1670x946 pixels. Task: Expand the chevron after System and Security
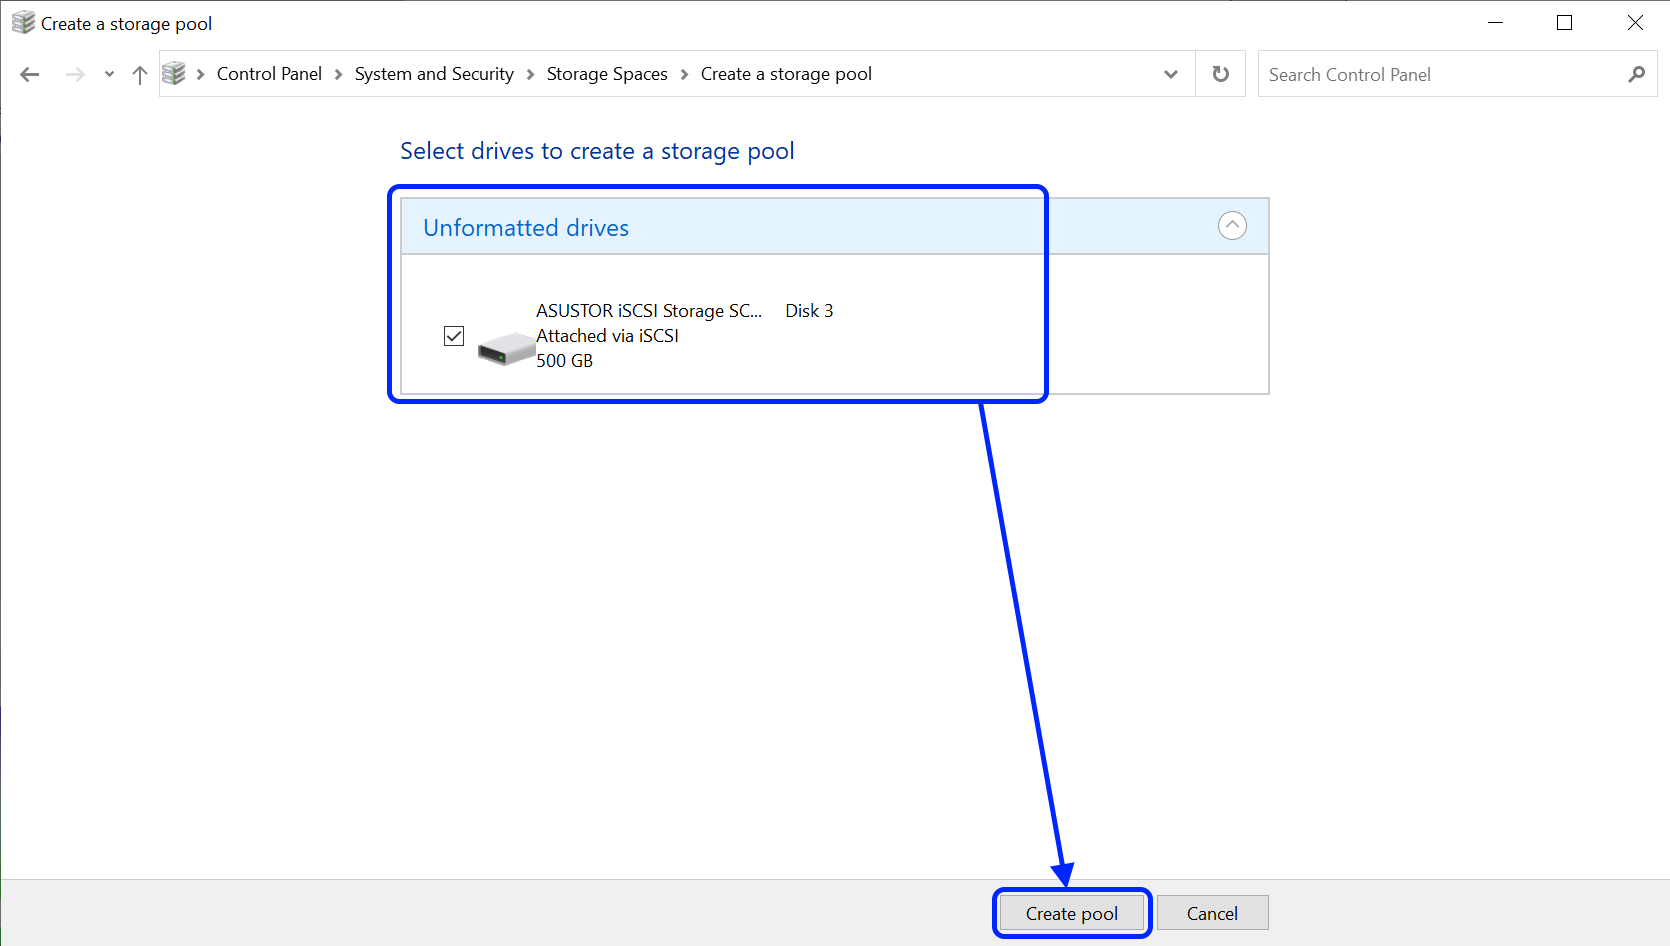click(530, 74)
